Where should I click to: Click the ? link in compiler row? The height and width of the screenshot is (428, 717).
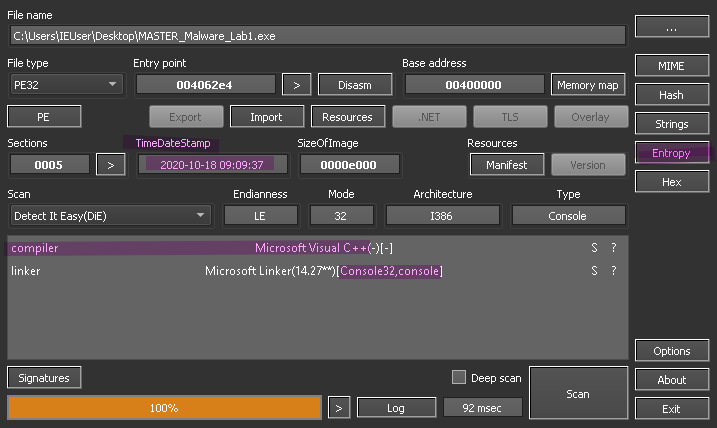(614, 248)
